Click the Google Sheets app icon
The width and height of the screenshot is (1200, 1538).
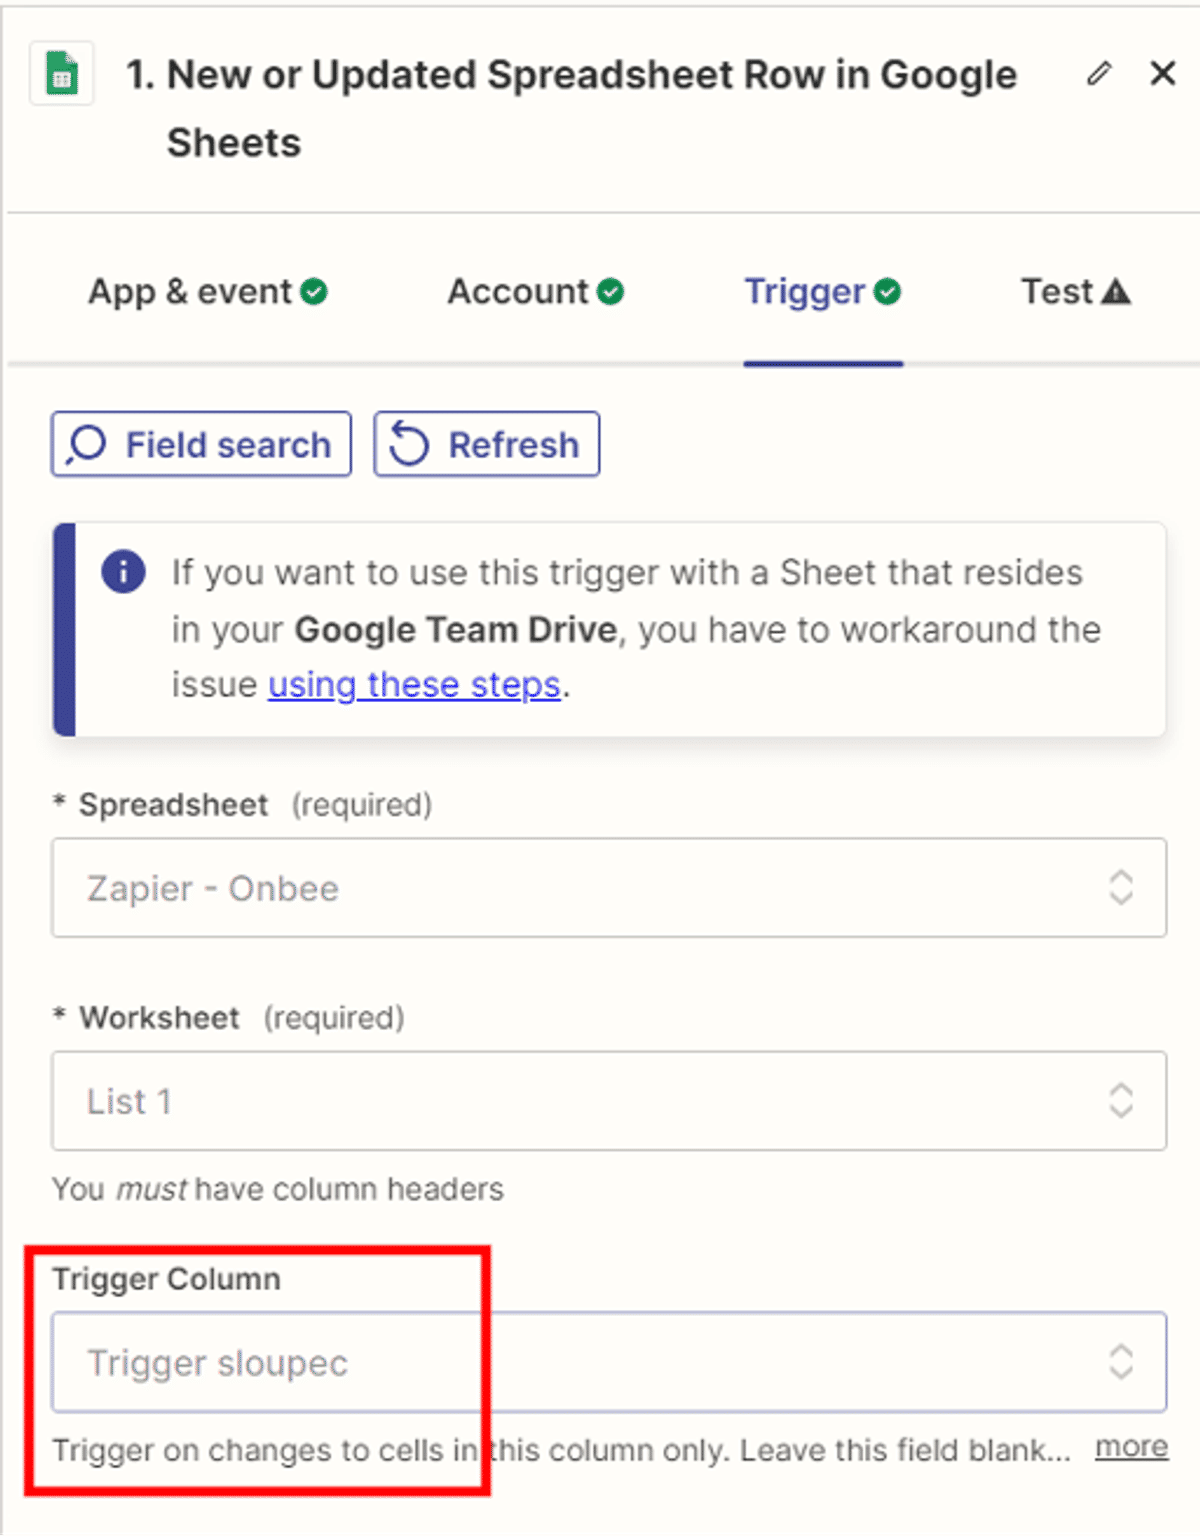(x=62, y=74)
